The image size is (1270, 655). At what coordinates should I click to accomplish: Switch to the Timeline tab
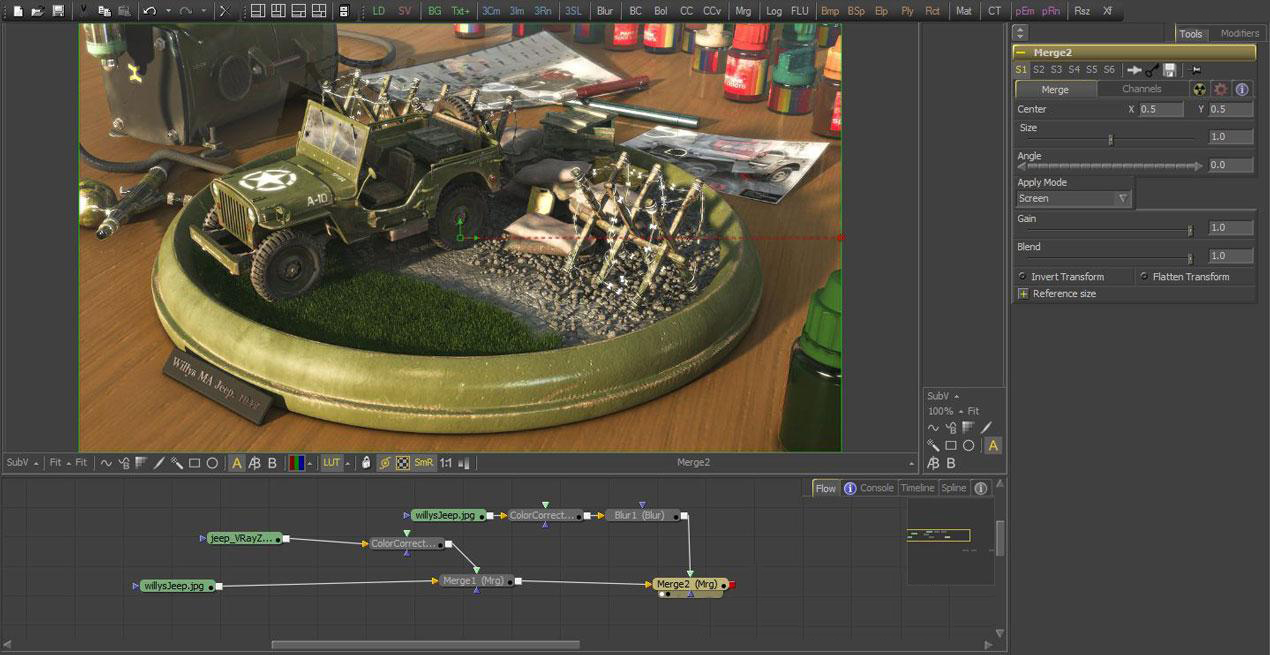point(917,488)
